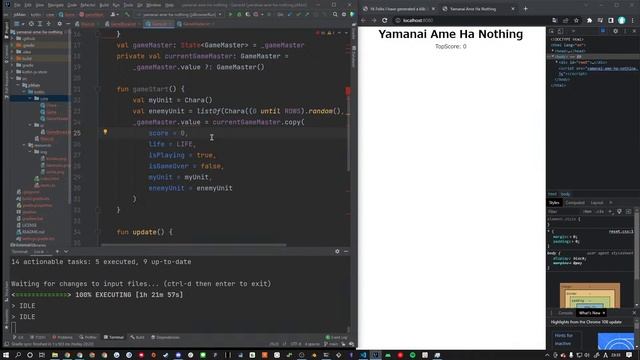Open Search Everywhere magnifier in IDE toolbar
Screen dimensions: 640x360
click(x=335, y=14)
